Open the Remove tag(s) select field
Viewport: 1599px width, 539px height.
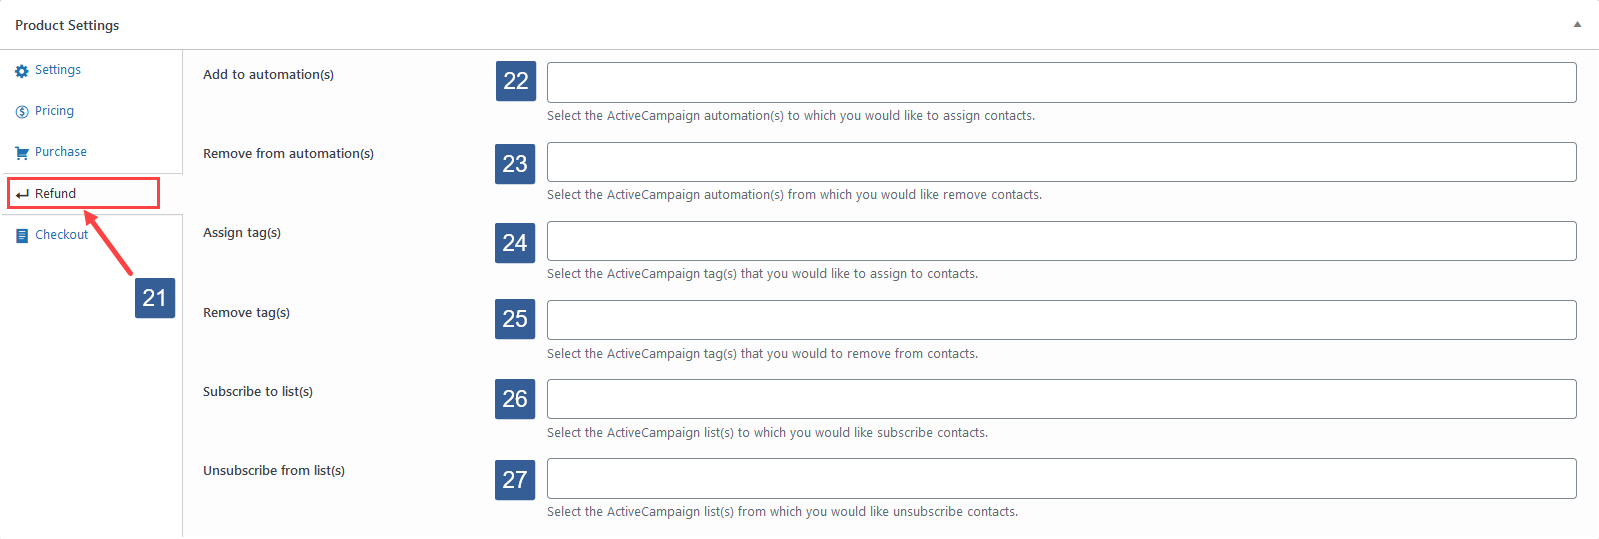[x=1061, y=320]
